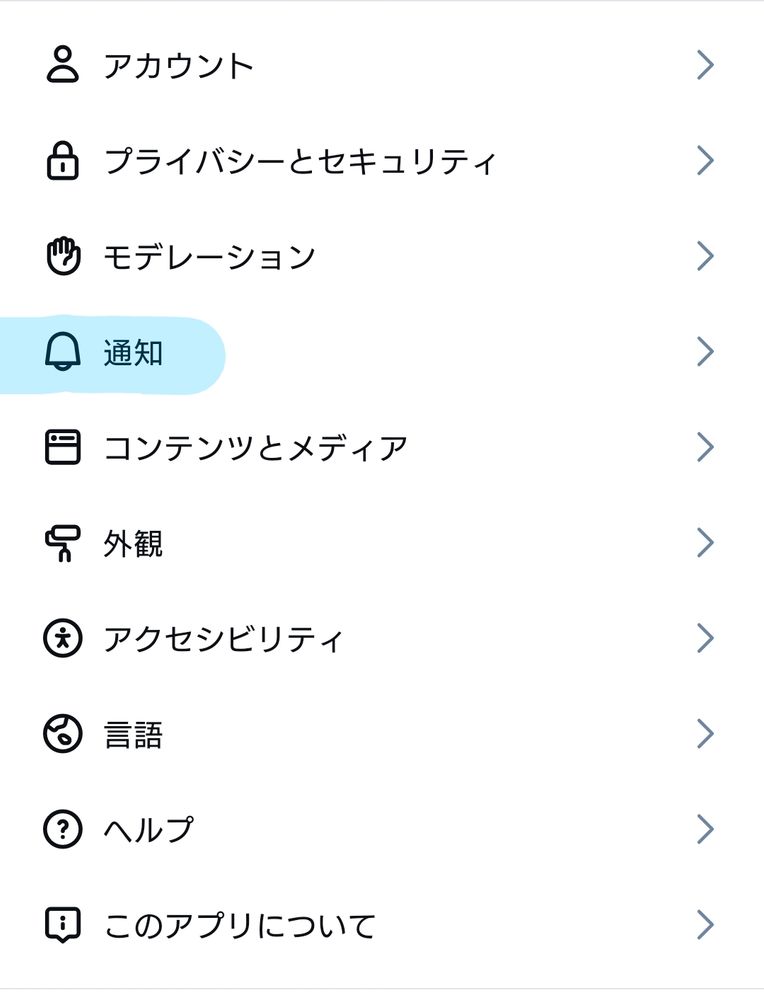
Task: Expand the アカウント row chevron
Action: [x=705, y=66]
